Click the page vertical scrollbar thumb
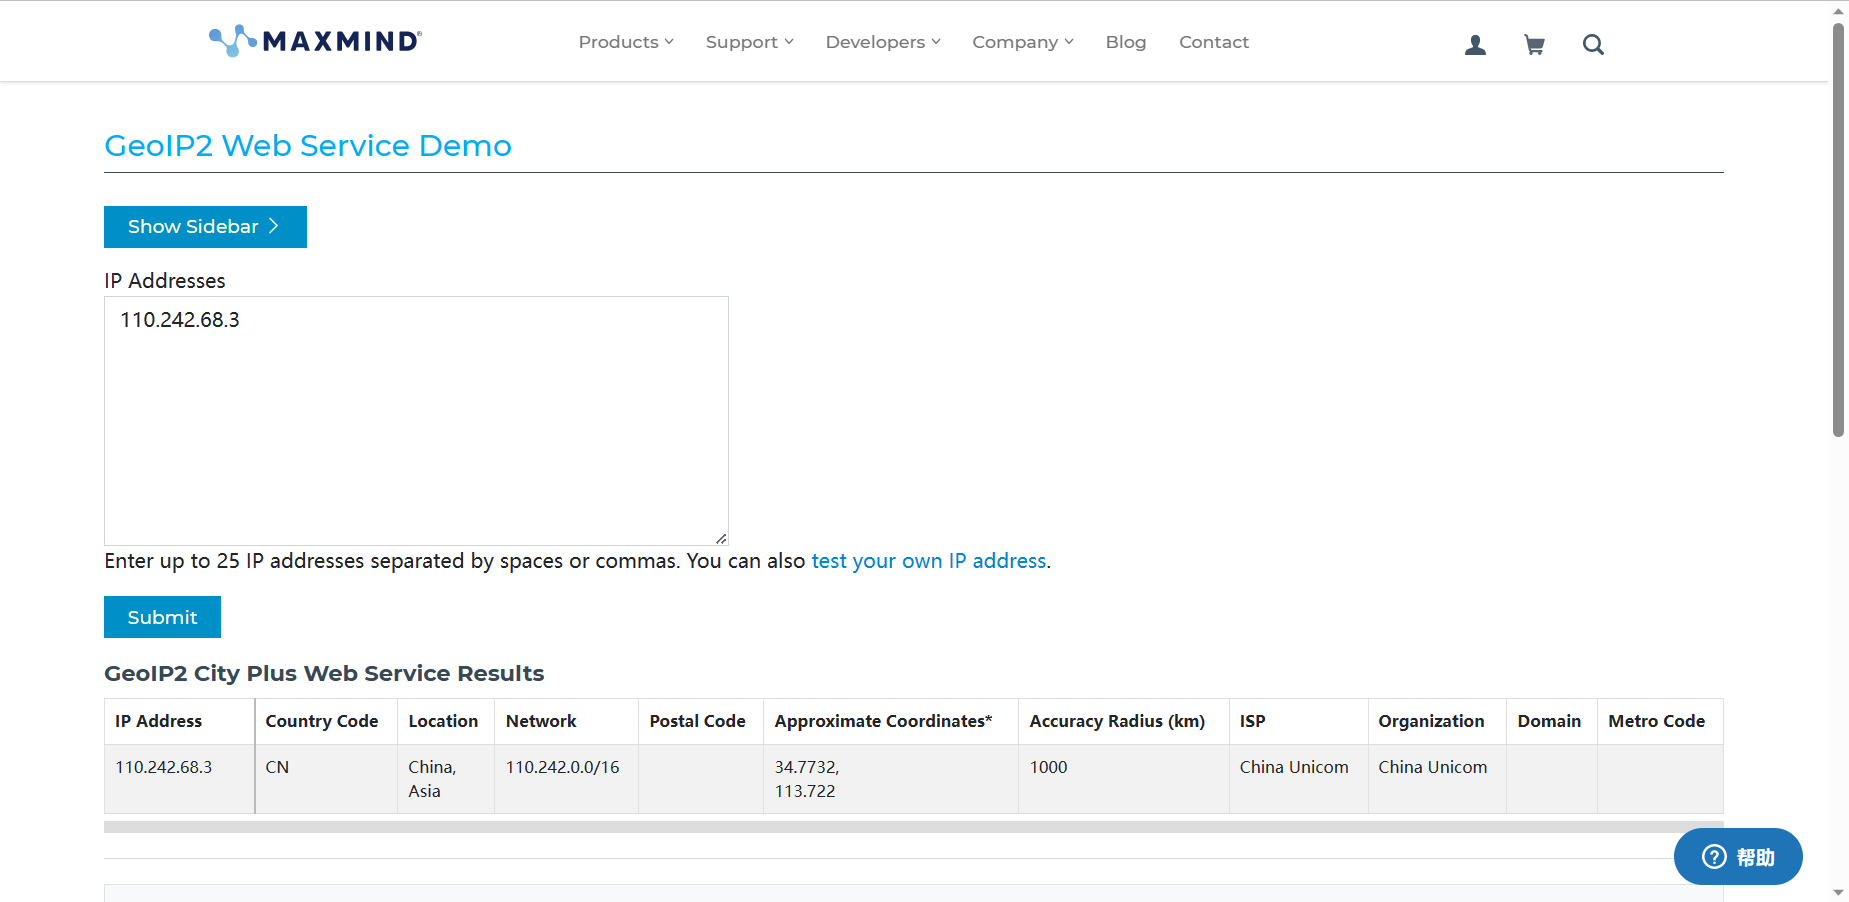 pyautogui.click(x=1838, y=230)
